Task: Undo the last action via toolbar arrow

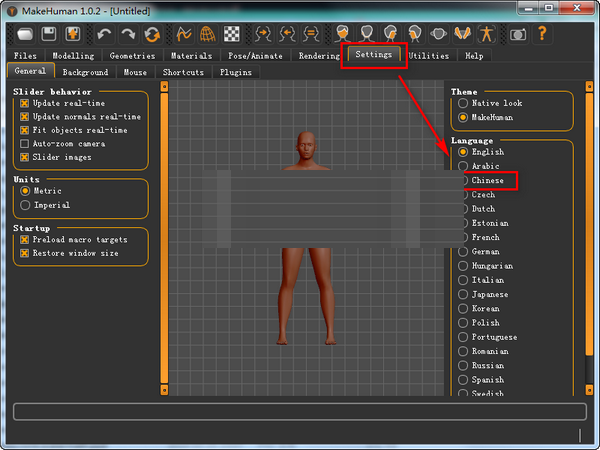Action: [x=104, y=34]
